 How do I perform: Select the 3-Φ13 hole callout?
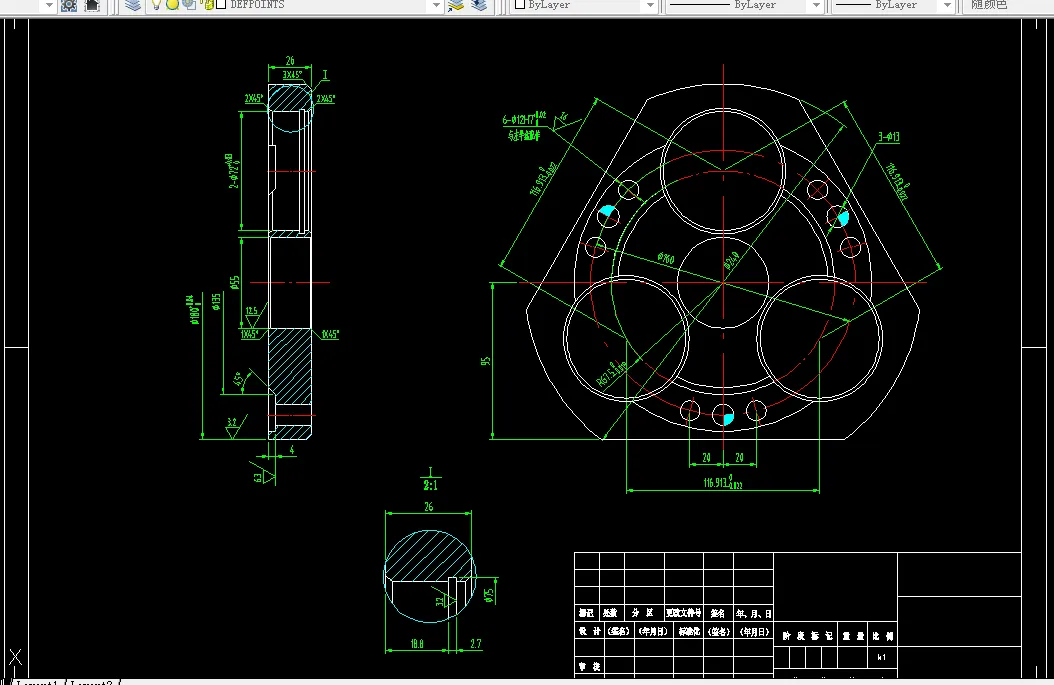point(889,136)
